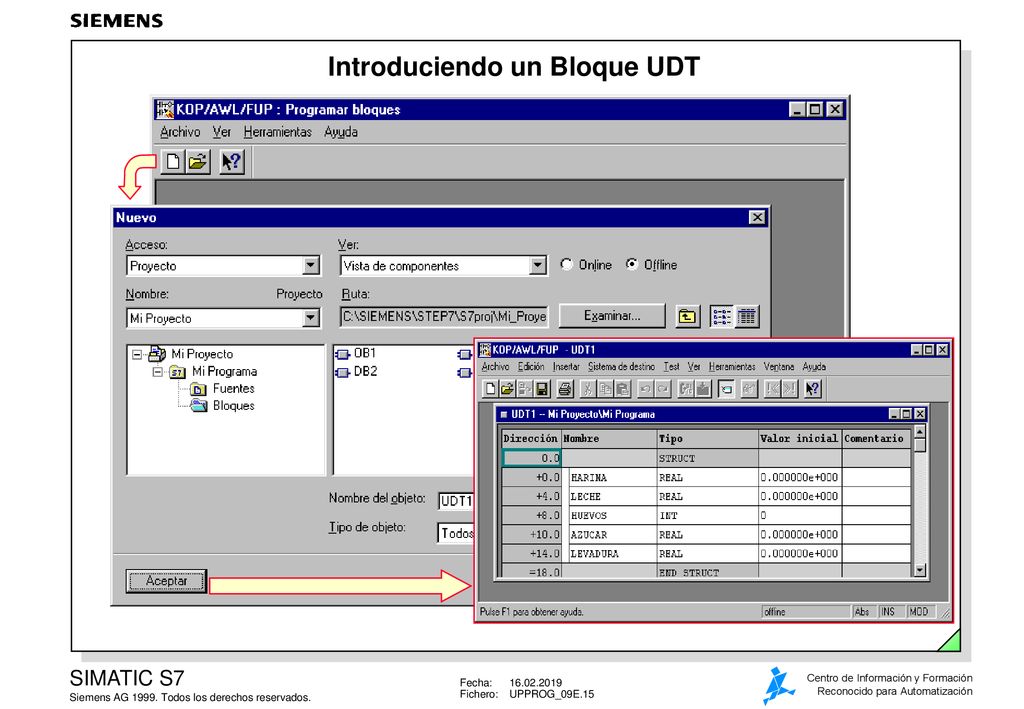Click Open folder icon in Programar bloques toolbar

coord(197,161)
